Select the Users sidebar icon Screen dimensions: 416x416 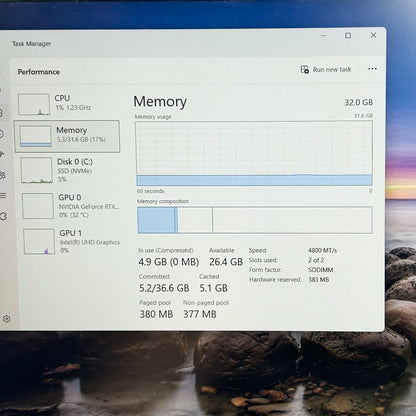point(2,175)
